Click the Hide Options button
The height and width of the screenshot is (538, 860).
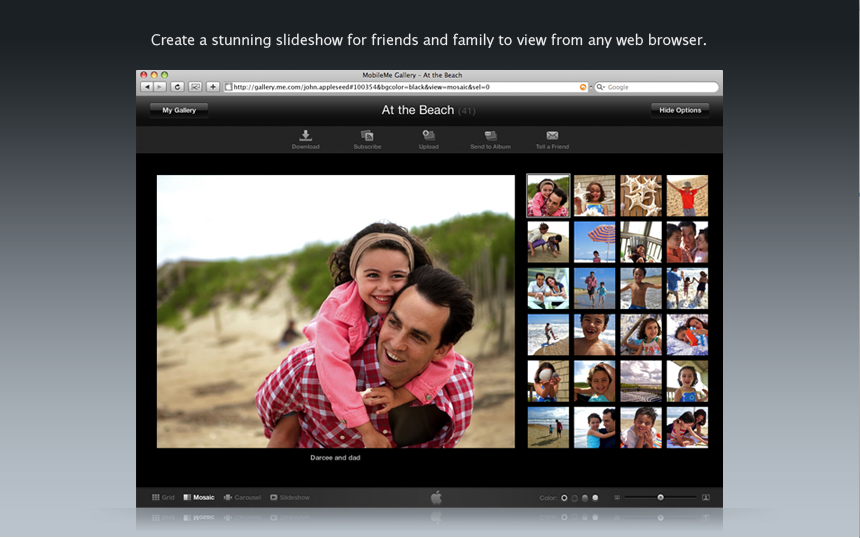pos(680,110)
